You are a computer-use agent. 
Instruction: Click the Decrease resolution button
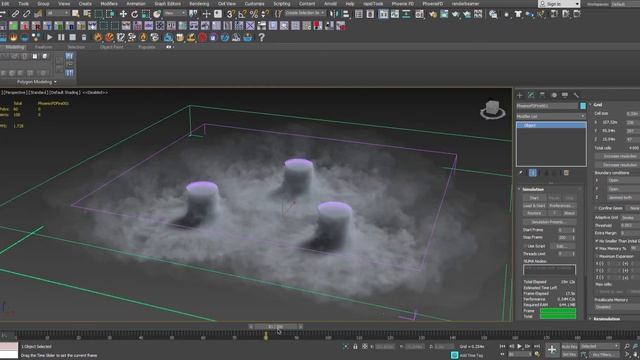(618, 165)
